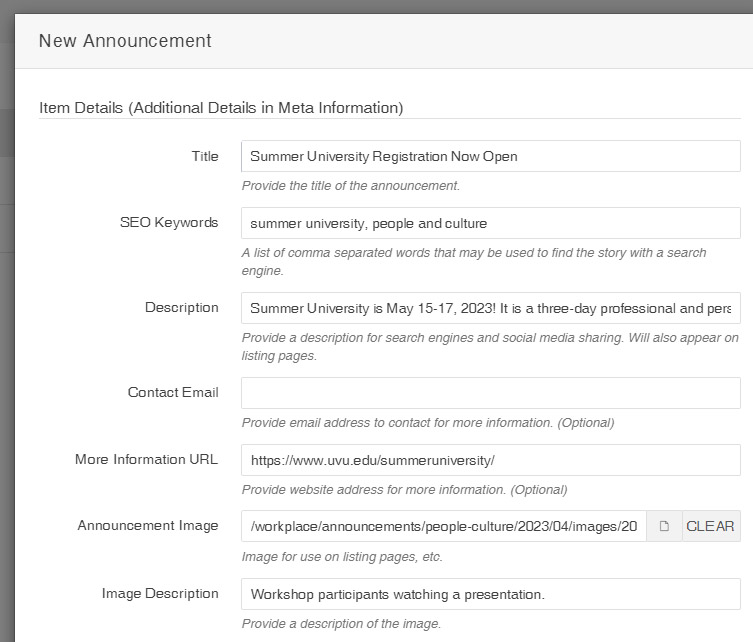Click the 'Item Details (Additional Details in Meta Information)' heading

(x=221, y=108)
